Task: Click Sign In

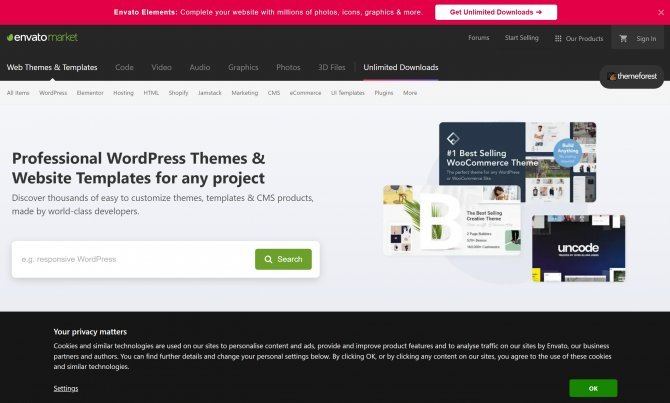Action: (x=646, y=38)
